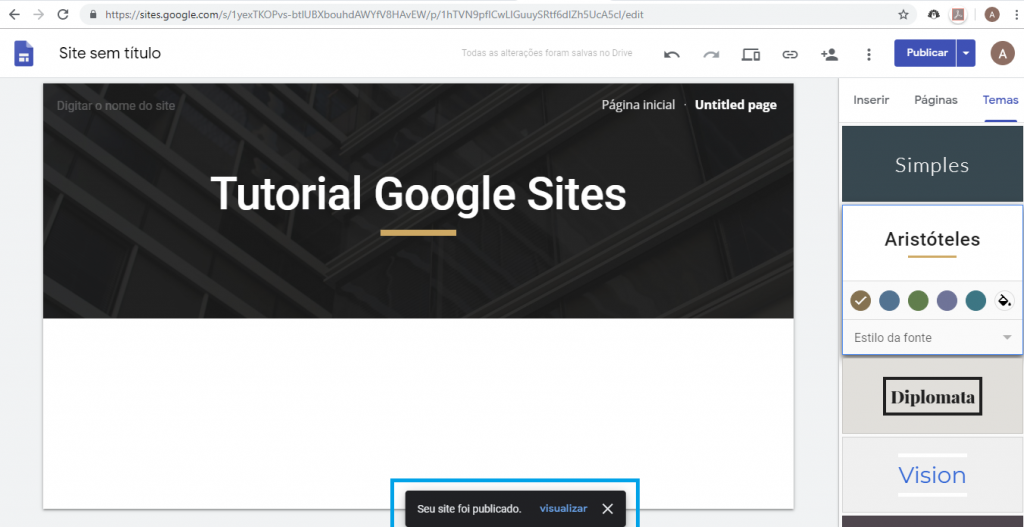Click the visualizar link in the notification

pyautogui.click(x=563, y=509)
